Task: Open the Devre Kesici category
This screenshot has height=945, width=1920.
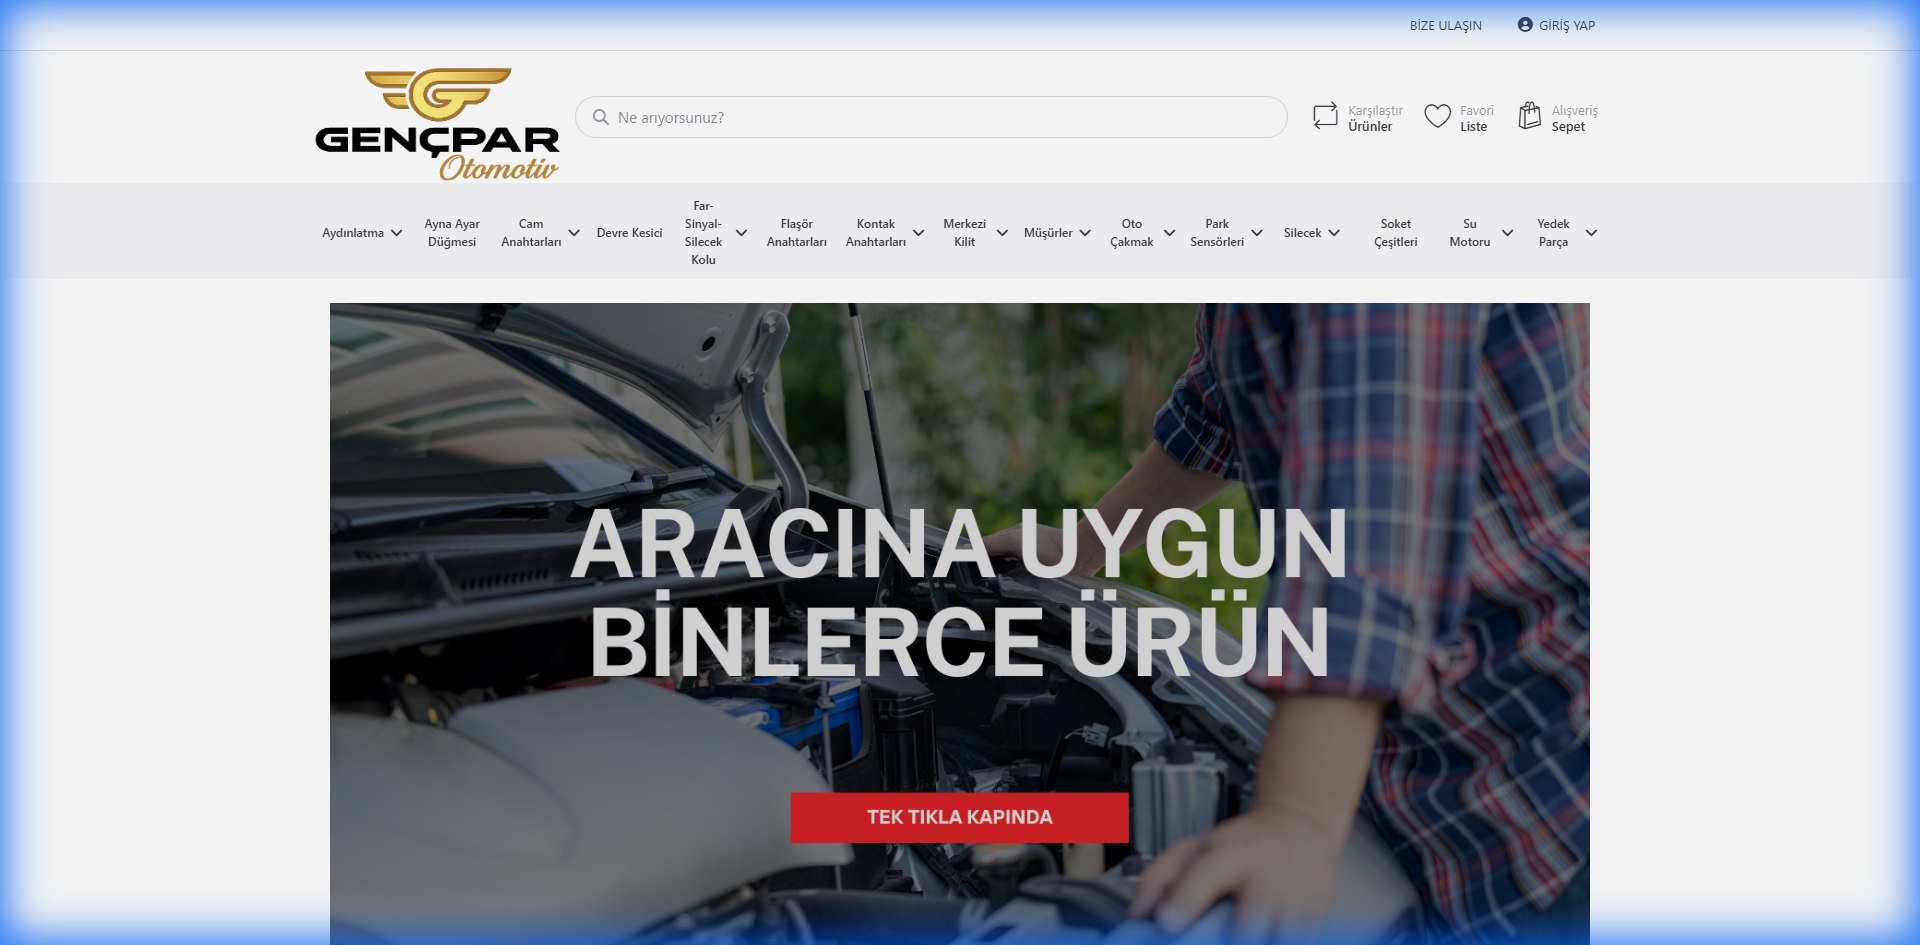Action: 629,233
